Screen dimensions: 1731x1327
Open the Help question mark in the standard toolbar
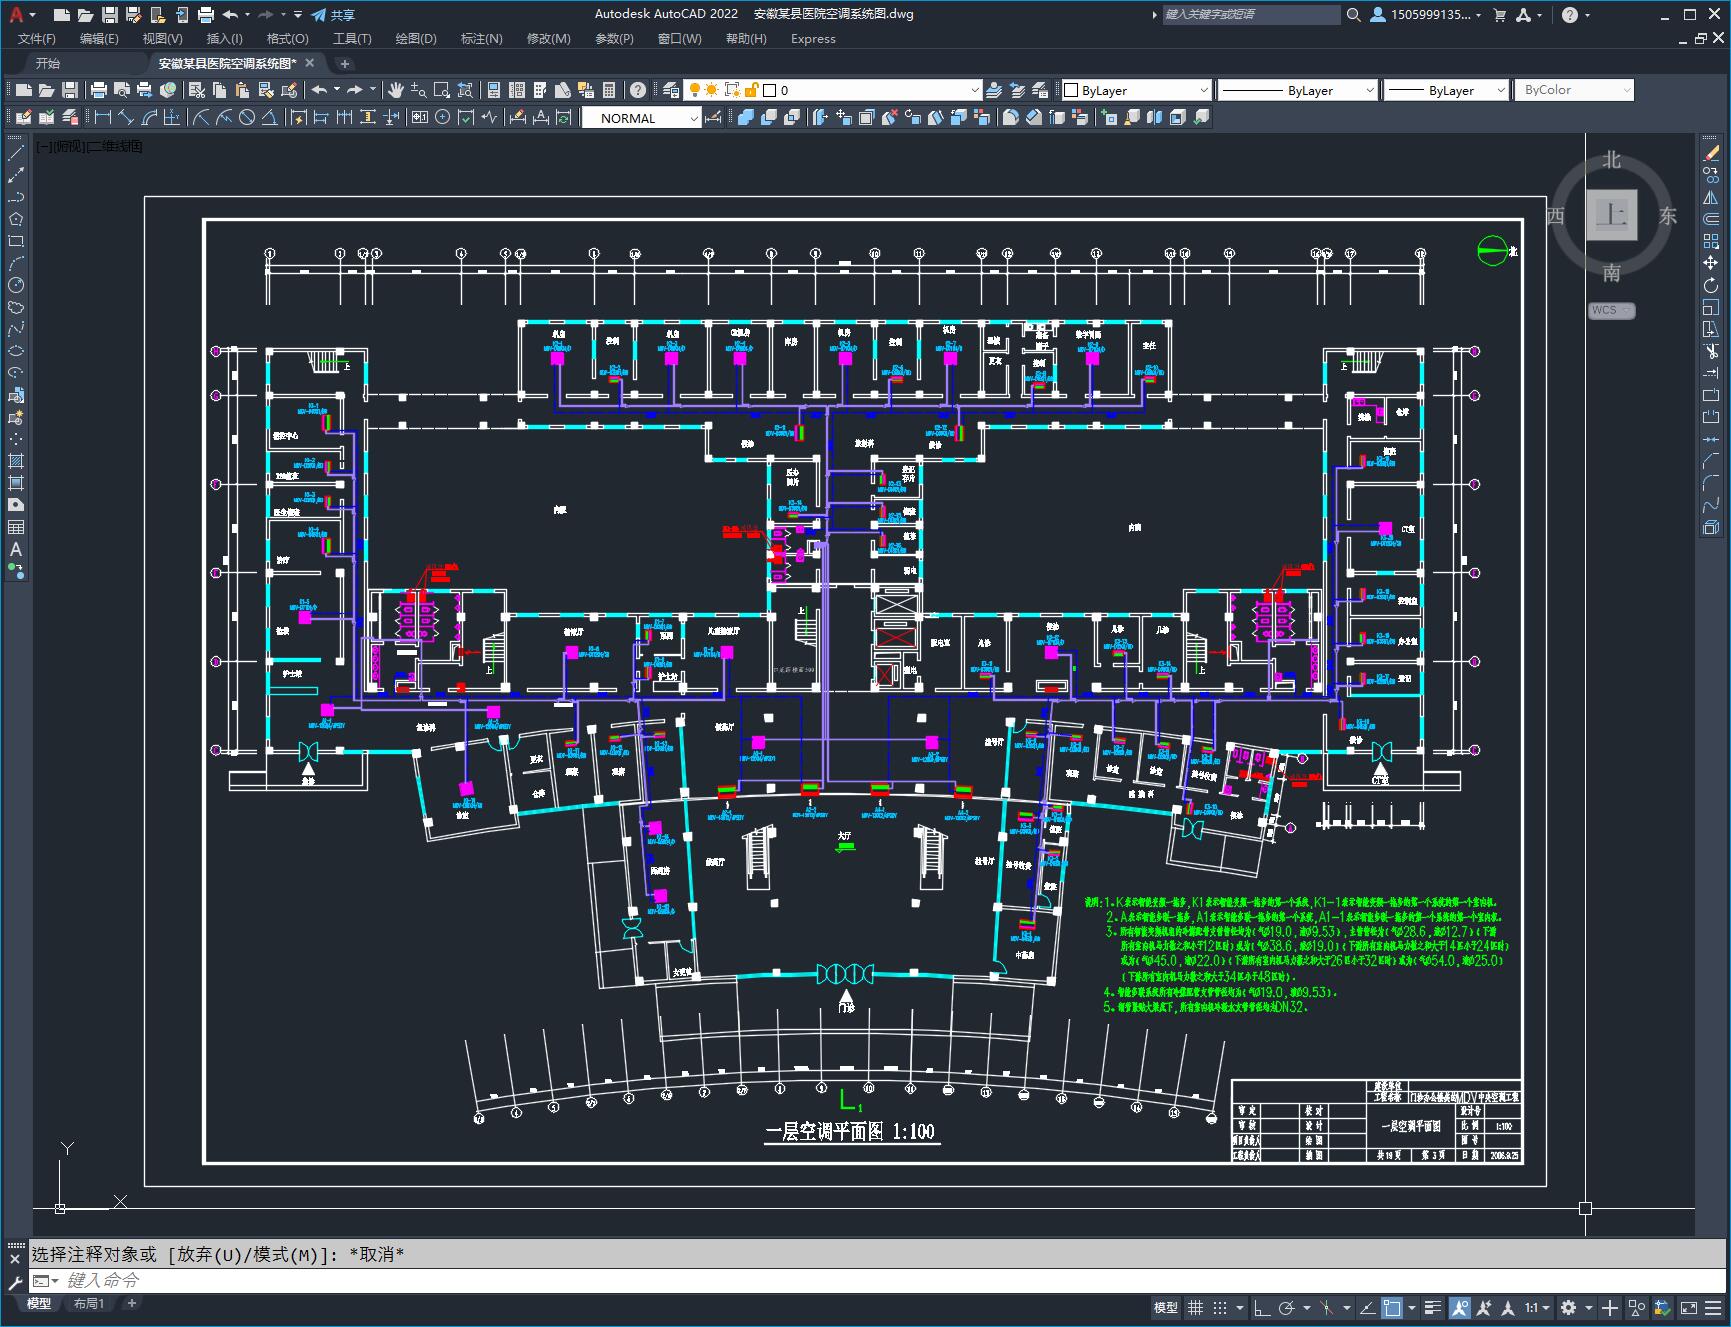coord(638,90)
